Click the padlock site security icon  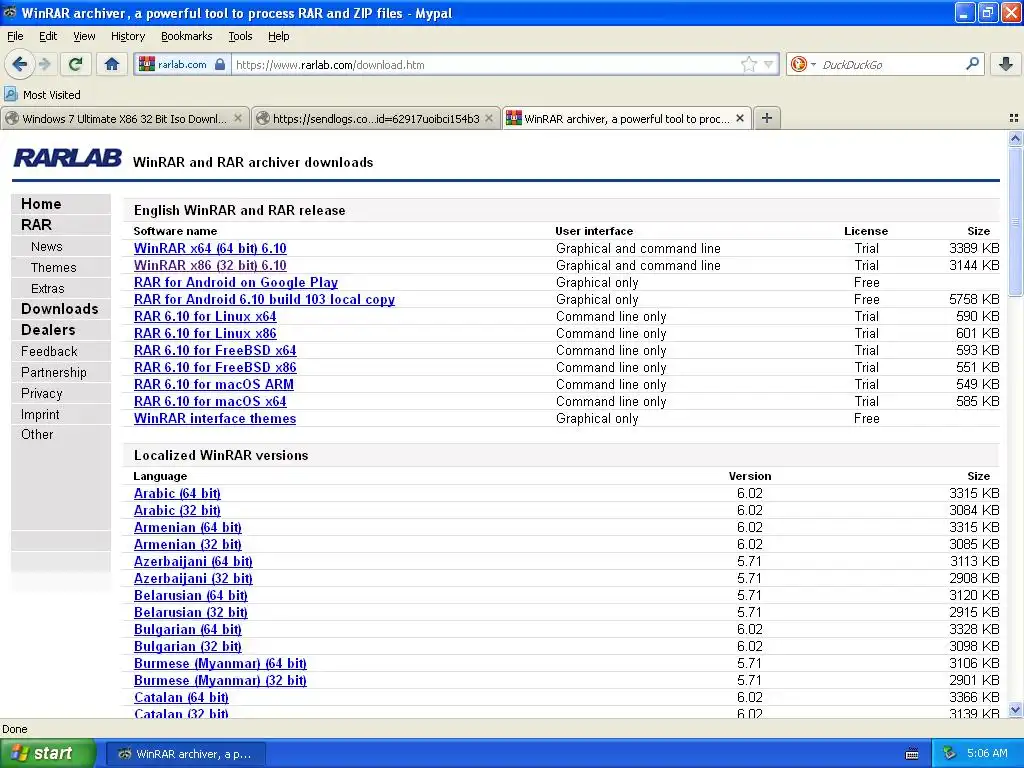point(219,64)
